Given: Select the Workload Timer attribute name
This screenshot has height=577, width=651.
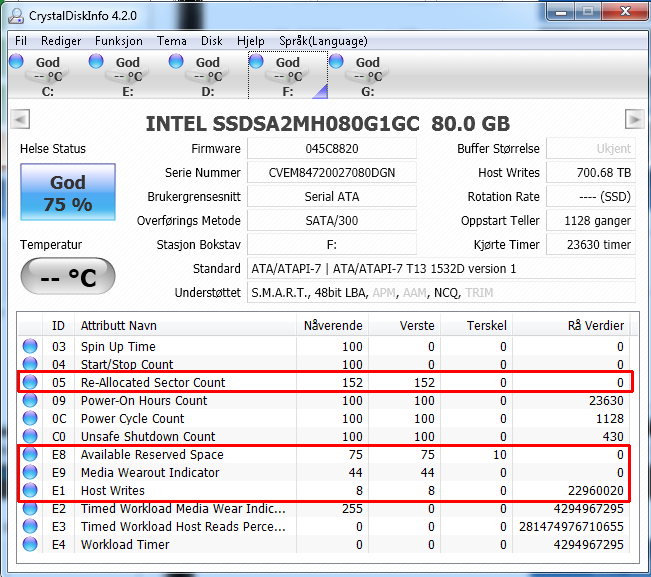Looking at the screenshot, I should (x=125, y=545).
